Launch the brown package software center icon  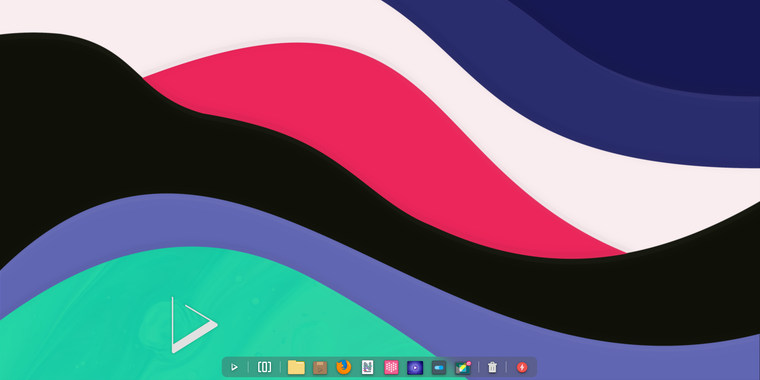[x=320, y=367]
